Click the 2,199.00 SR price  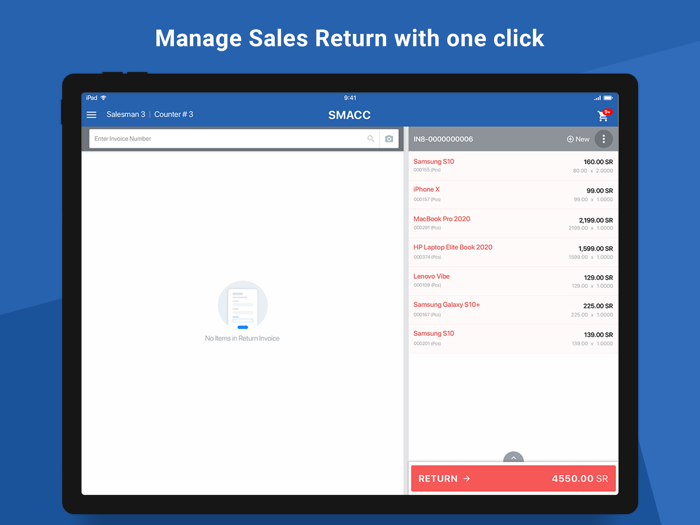596,220
